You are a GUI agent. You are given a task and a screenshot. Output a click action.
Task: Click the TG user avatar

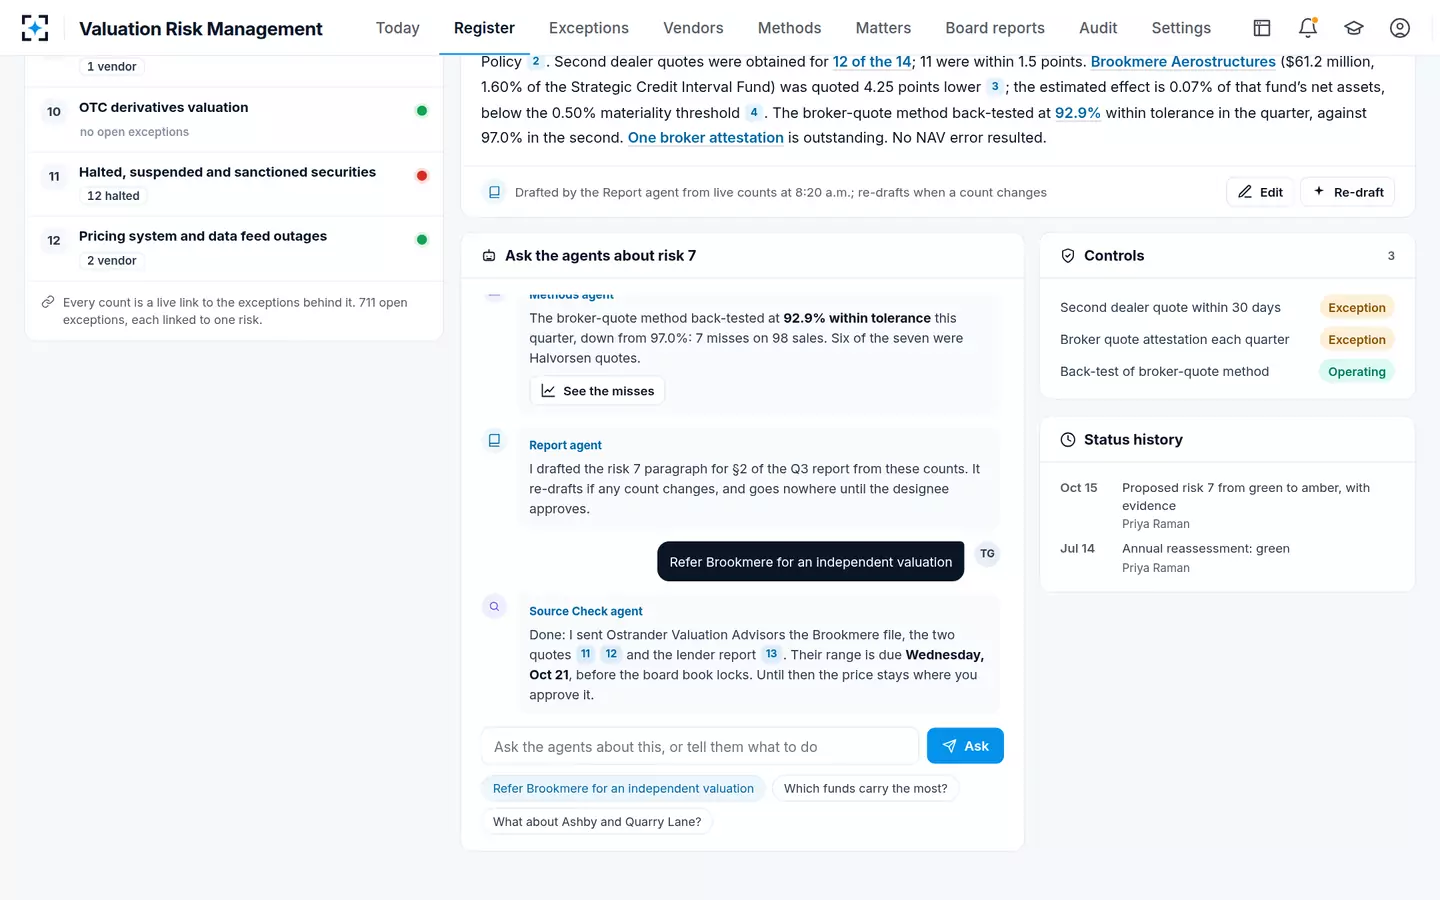(987, 553)
